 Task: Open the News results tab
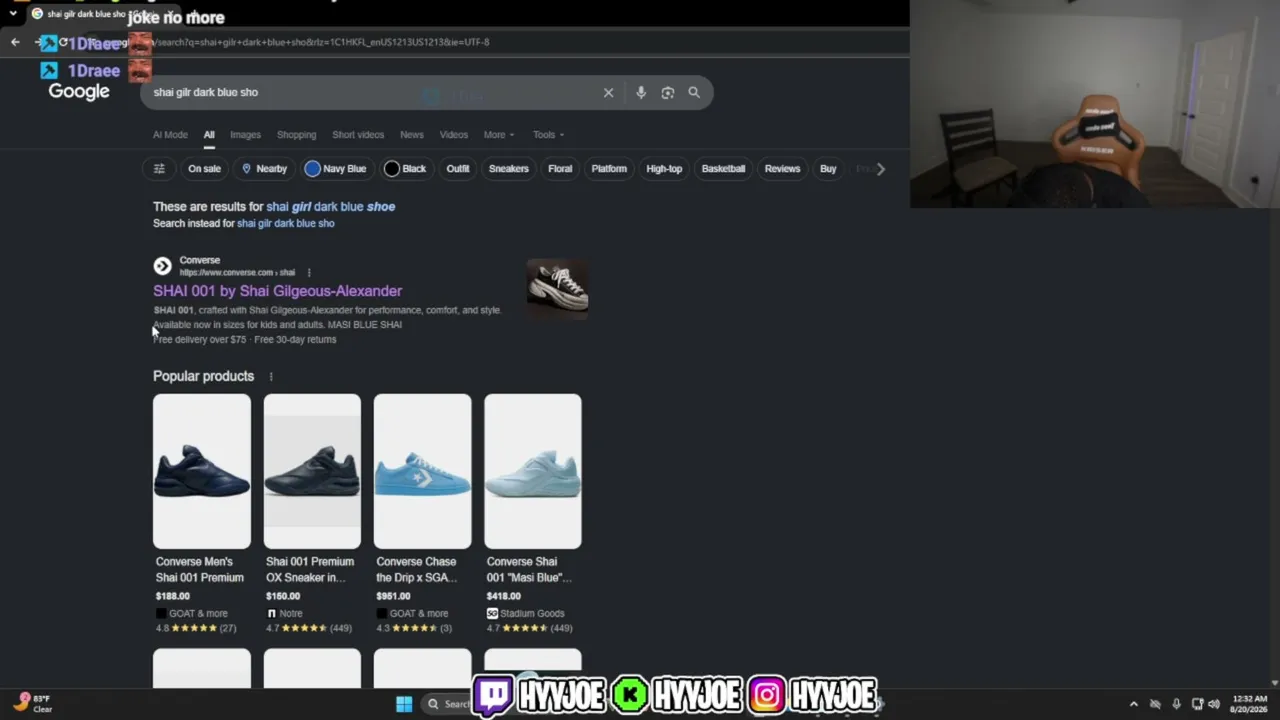coord(412,134)
